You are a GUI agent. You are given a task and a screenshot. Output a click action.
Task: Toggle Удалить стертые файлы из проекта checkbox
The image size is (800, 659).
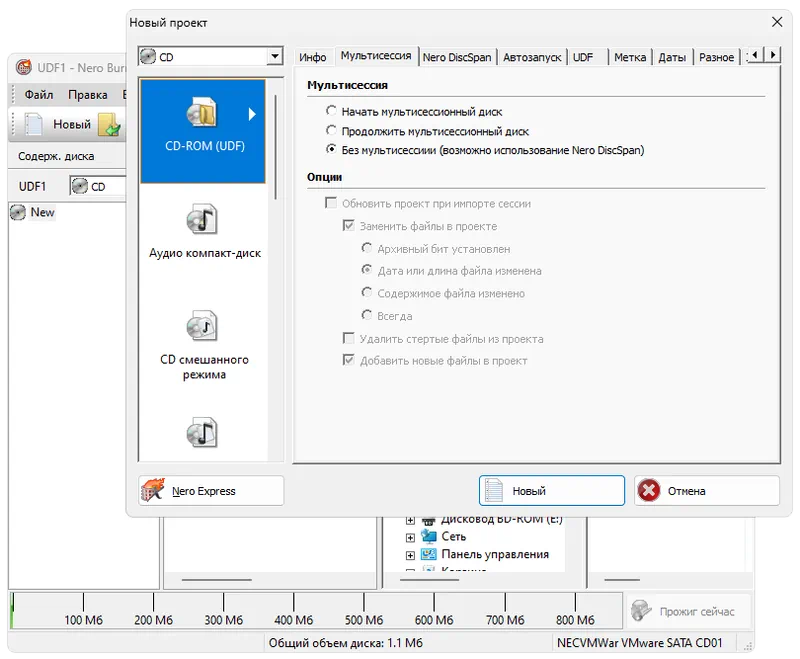click(348, 338)
